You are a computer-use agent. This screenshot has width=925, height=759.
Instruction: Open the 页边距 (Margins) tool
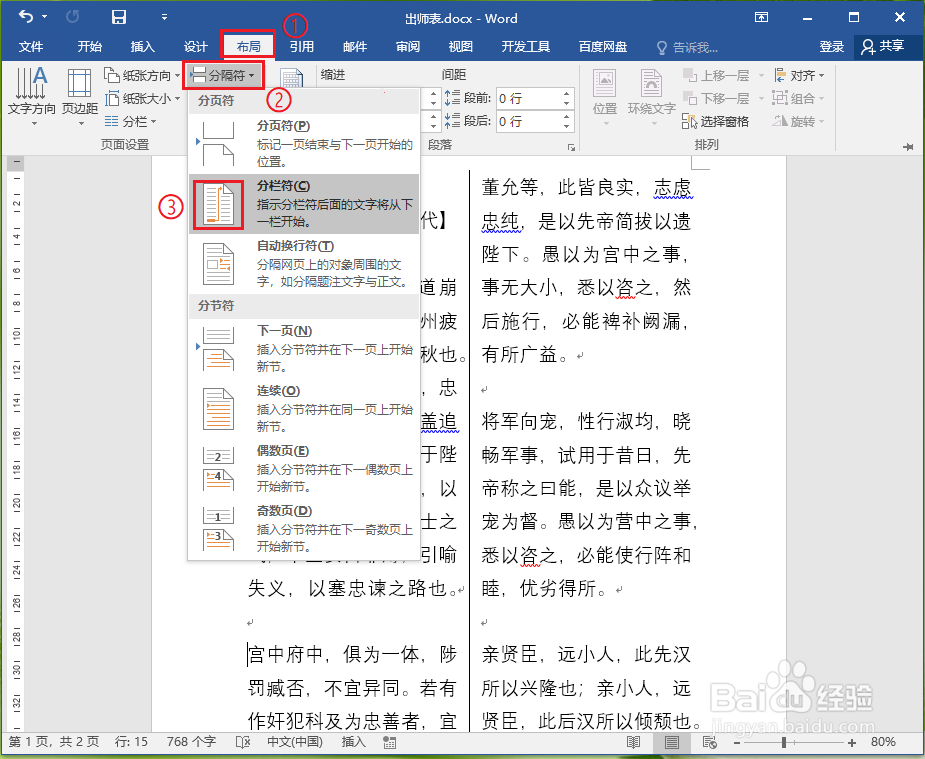(79, 95)
